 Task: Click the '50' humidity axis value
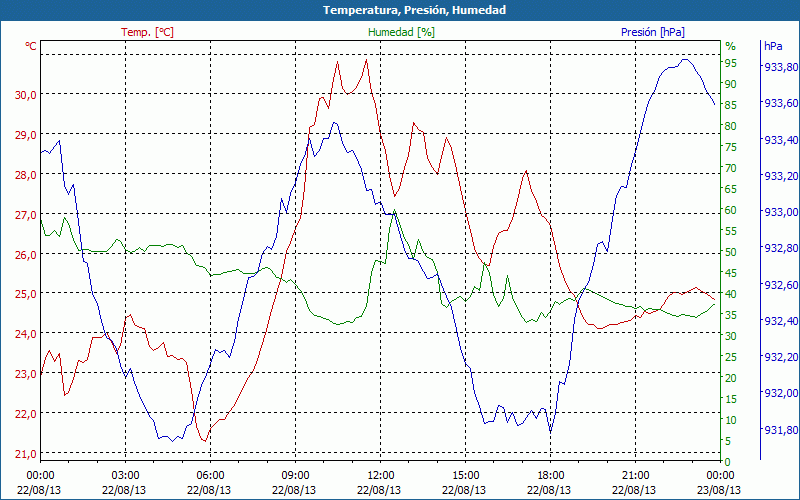pyautogui.click(x=731, y=252)
